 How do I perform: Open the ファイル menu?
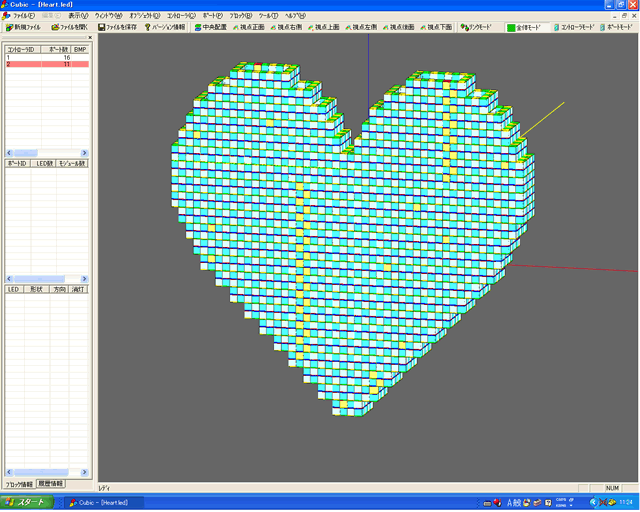coord(24,16)
